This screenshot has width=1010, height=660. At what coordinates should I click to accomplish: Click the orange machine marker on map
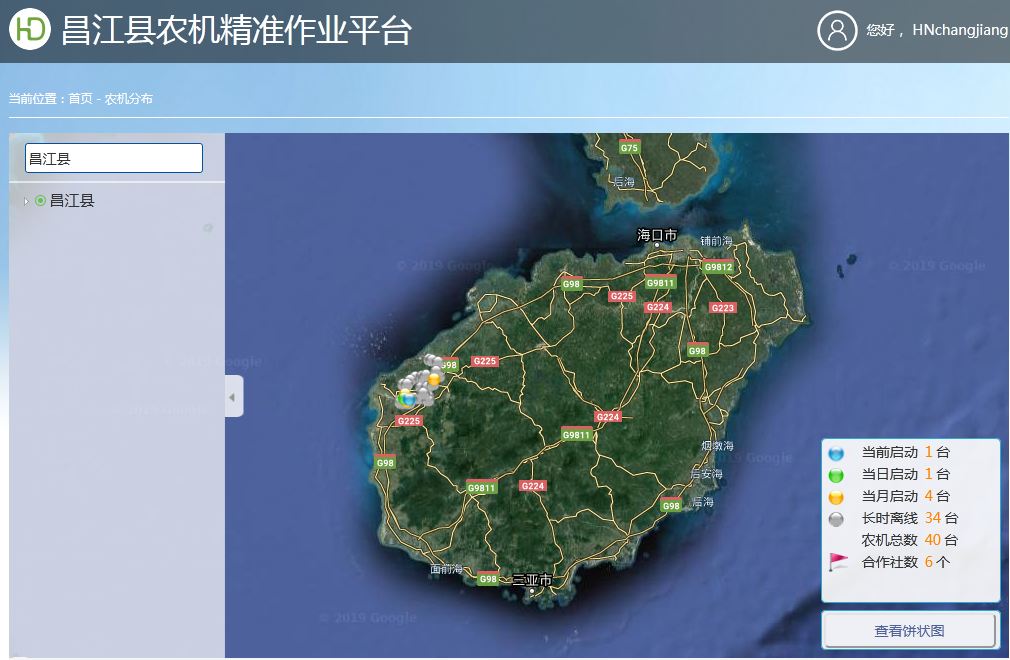[434, 380]
